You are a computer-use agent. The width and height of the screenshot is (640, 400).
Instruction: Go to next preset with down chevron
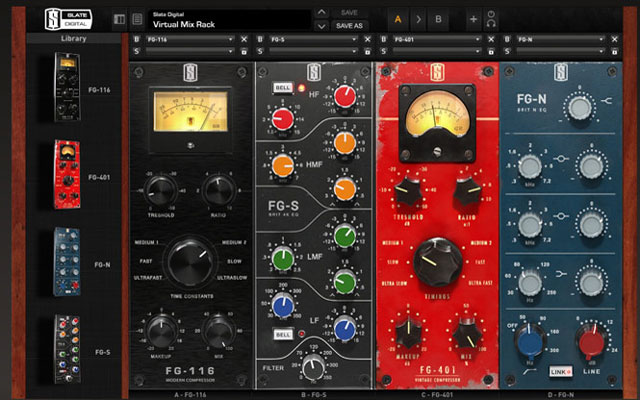coord(322,26)
